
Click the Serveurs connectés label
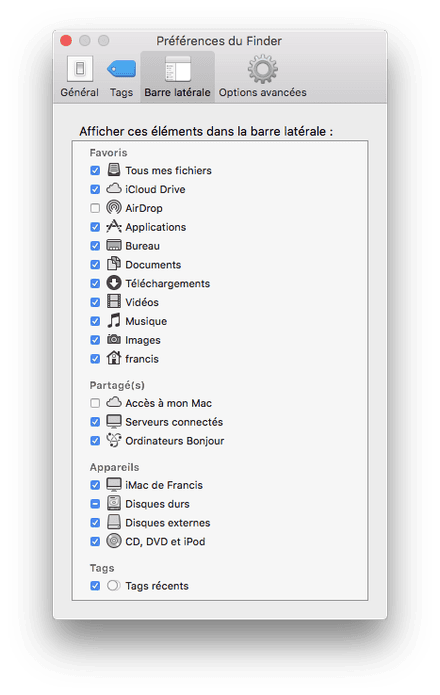pos(174,422)
